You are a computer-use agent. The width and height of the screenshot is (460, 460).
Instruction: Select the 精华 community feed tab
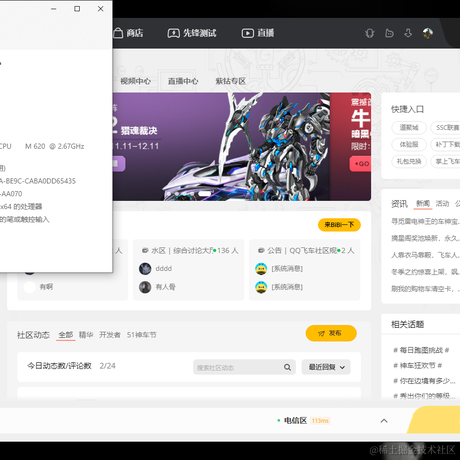click(x=86, y=335)
